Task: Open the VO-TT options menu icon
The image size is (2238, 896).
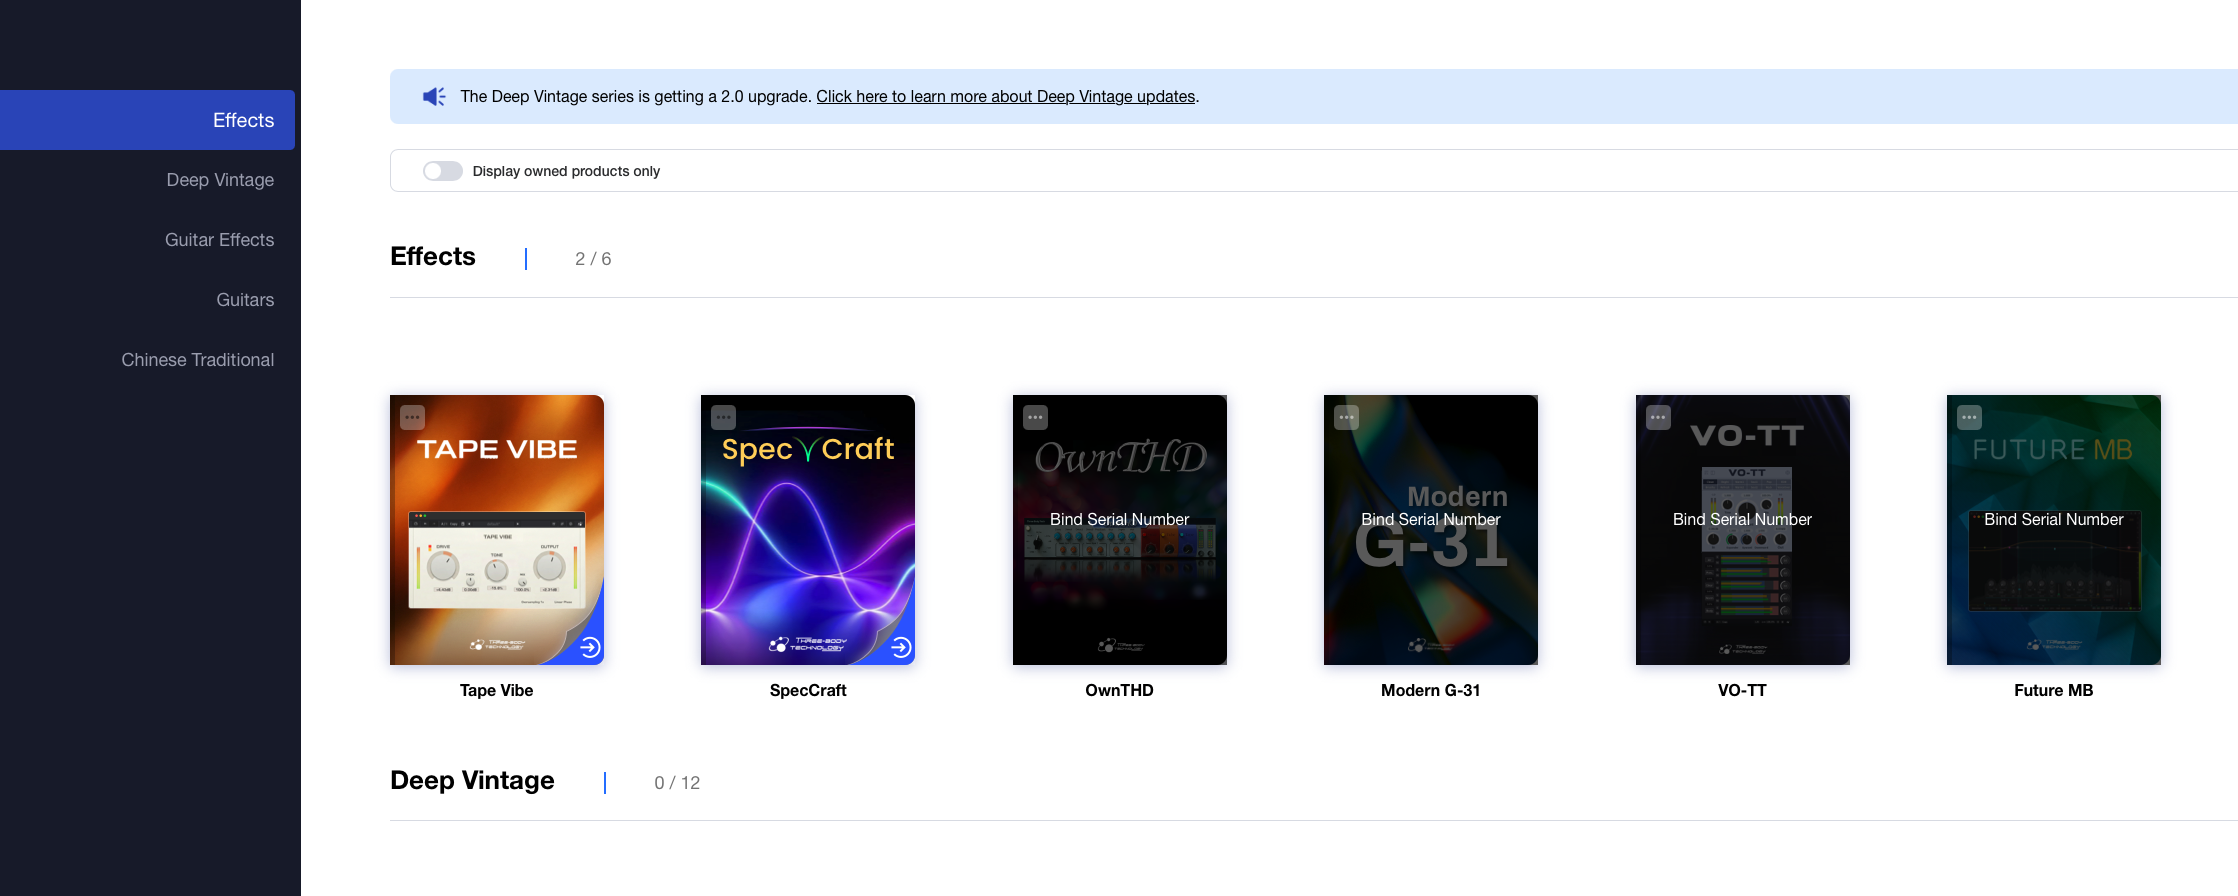Action: [x=1658, y=417]
